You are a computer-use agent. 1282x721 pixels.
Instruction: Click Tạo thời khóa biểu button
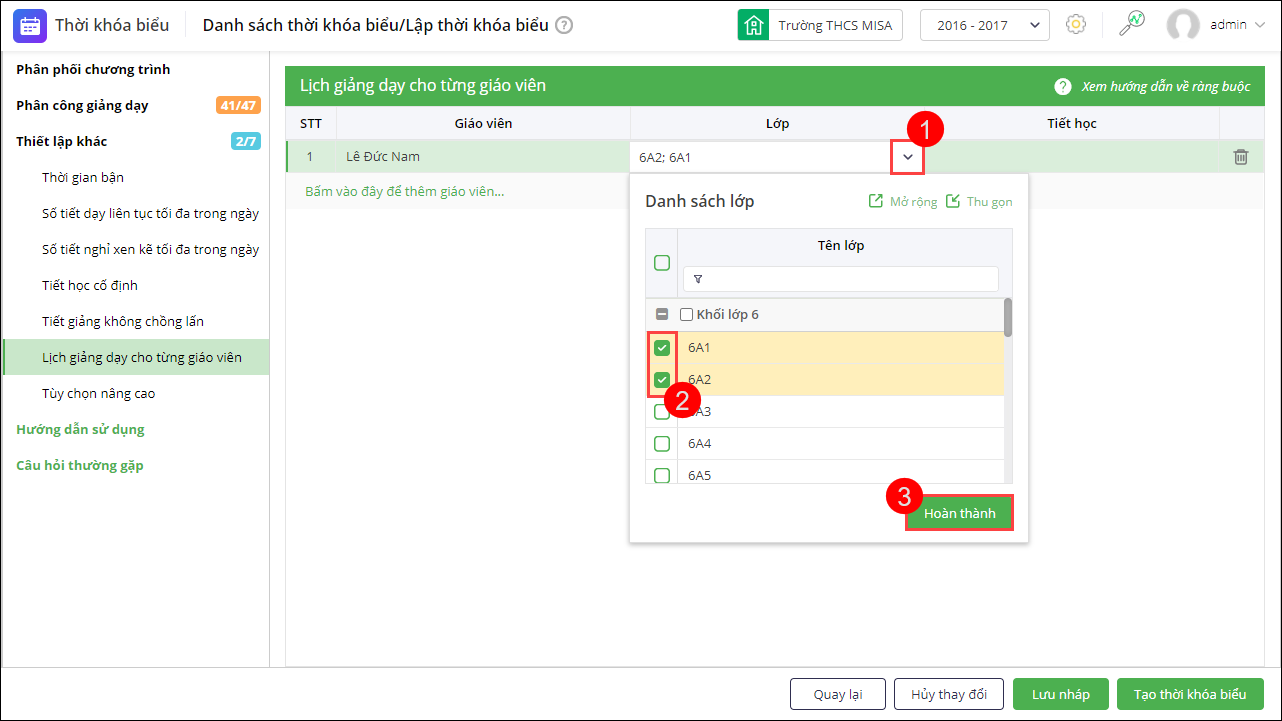point(1190,694)
